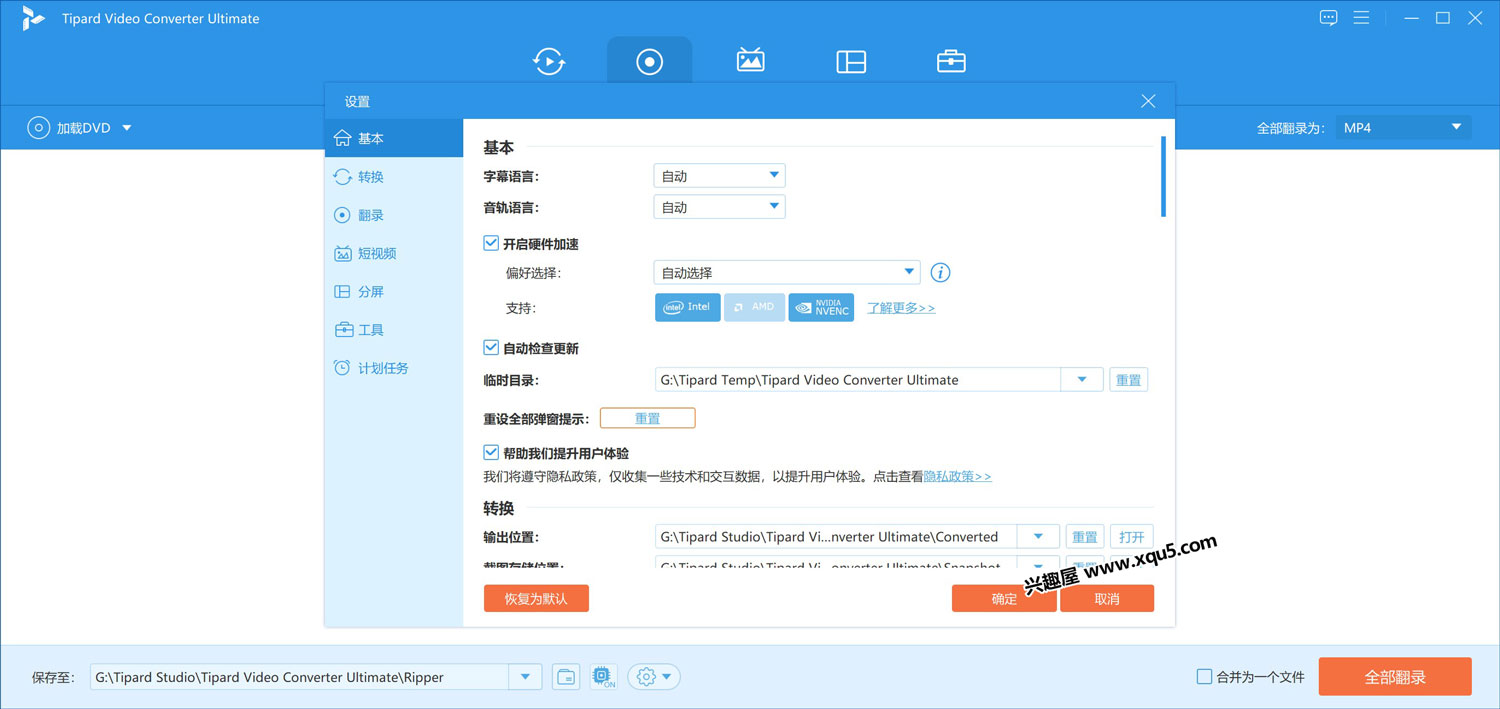Click the 输出位置 path field

coord(836,537)
